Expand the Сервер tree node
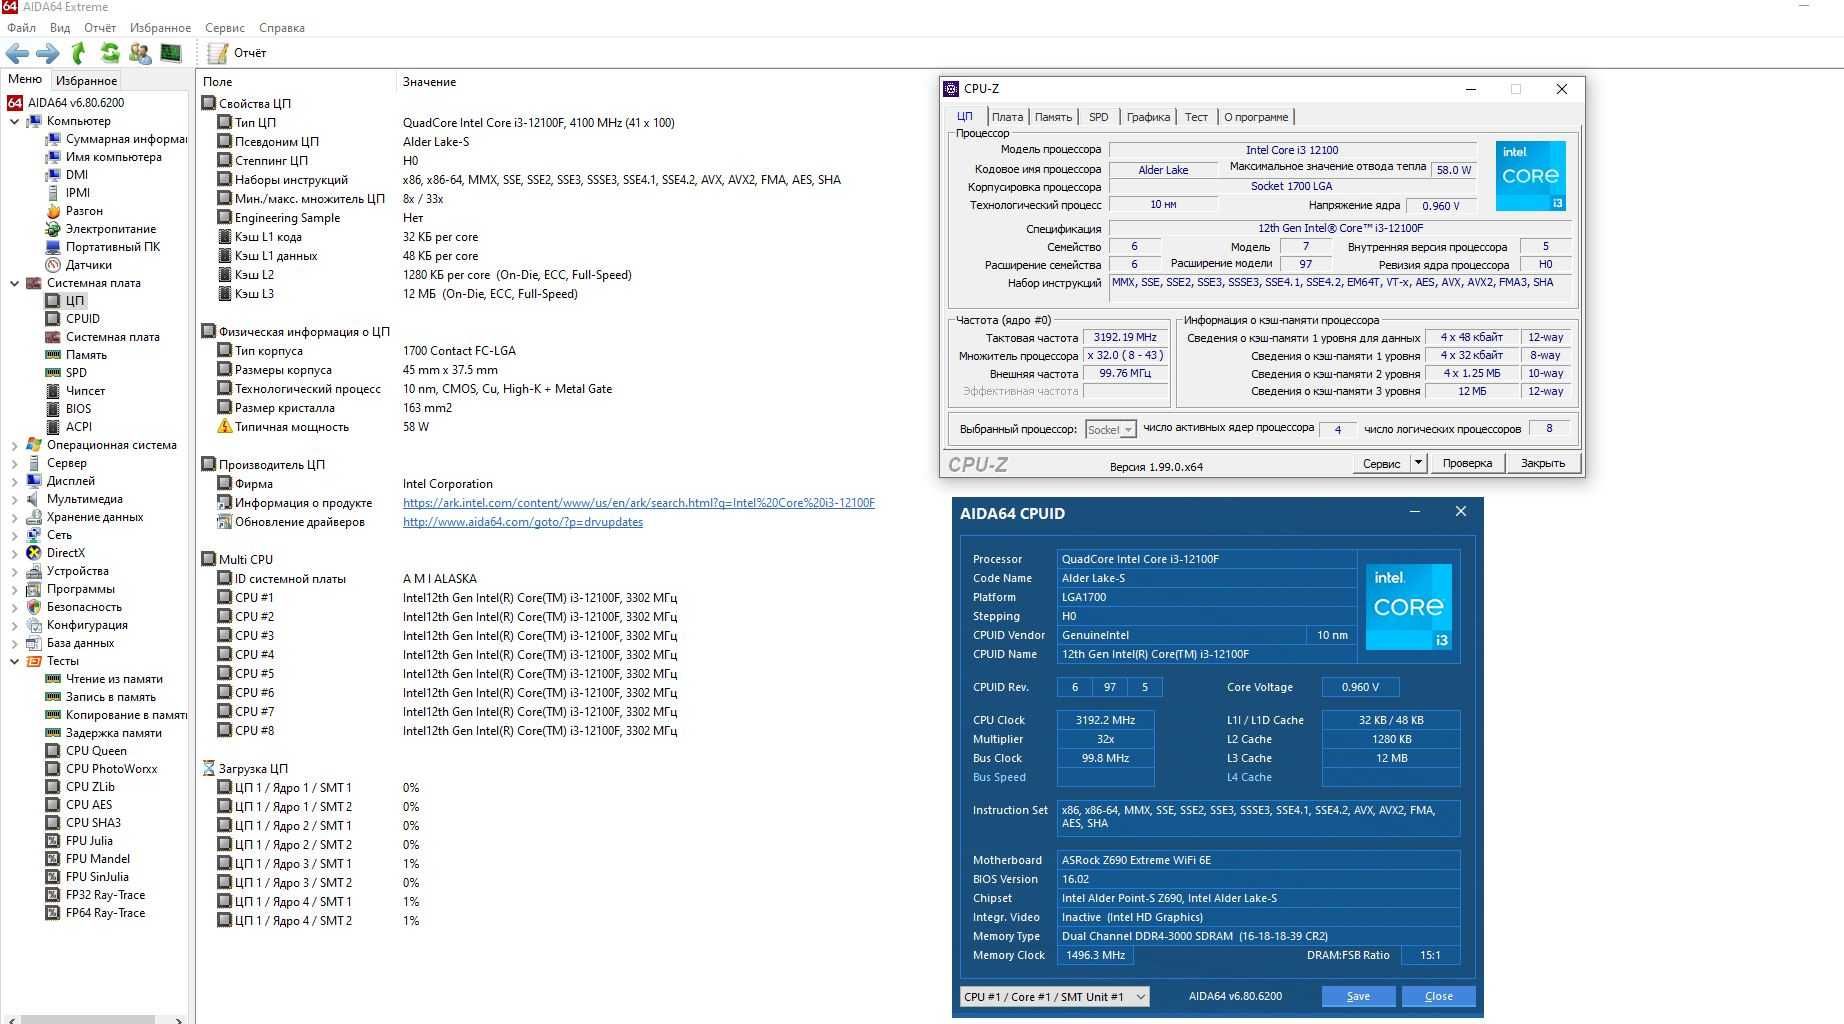Viewport: 1844px width, 1024px height. 14,463
